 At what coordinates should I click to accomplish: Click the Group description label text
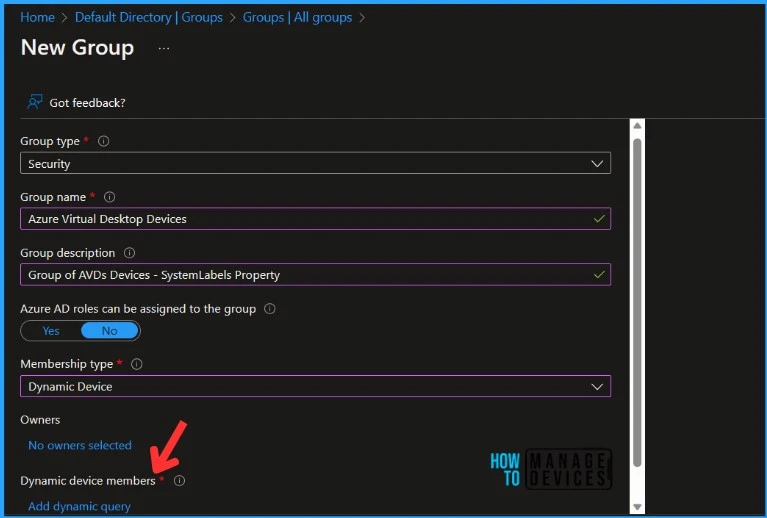tap(68, 253)
